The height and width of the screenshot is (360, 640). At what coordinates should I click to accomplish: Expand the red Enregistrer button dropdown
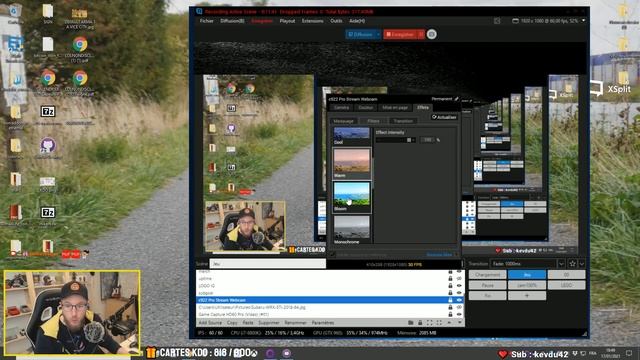click(x=421, y=34)
